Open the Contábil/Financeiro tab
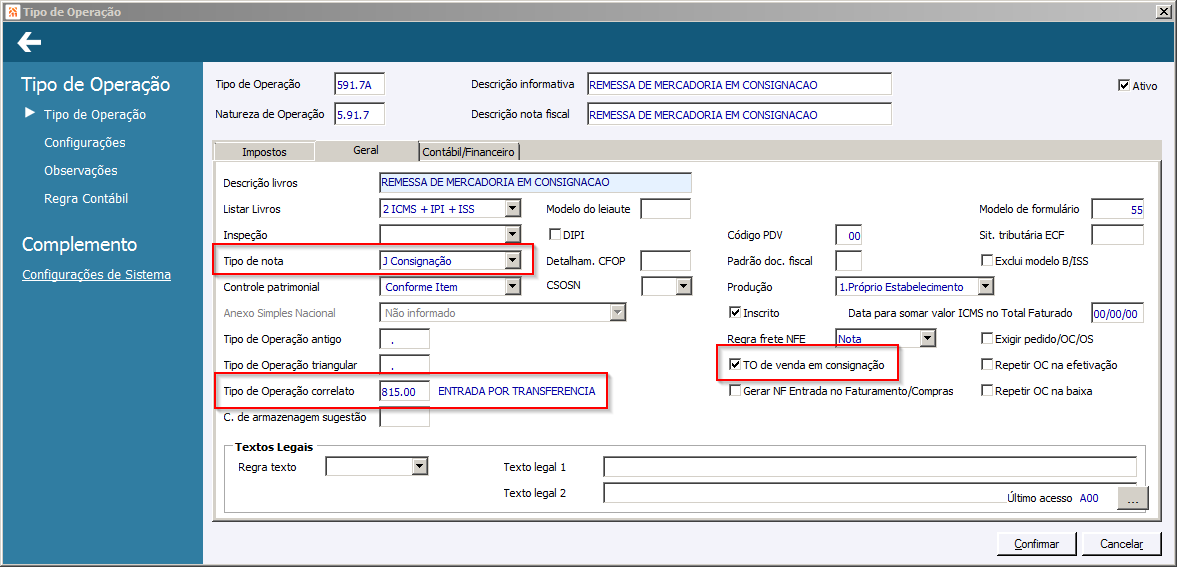This screenshot has height=567, width=1177. (x=469, y=152)
